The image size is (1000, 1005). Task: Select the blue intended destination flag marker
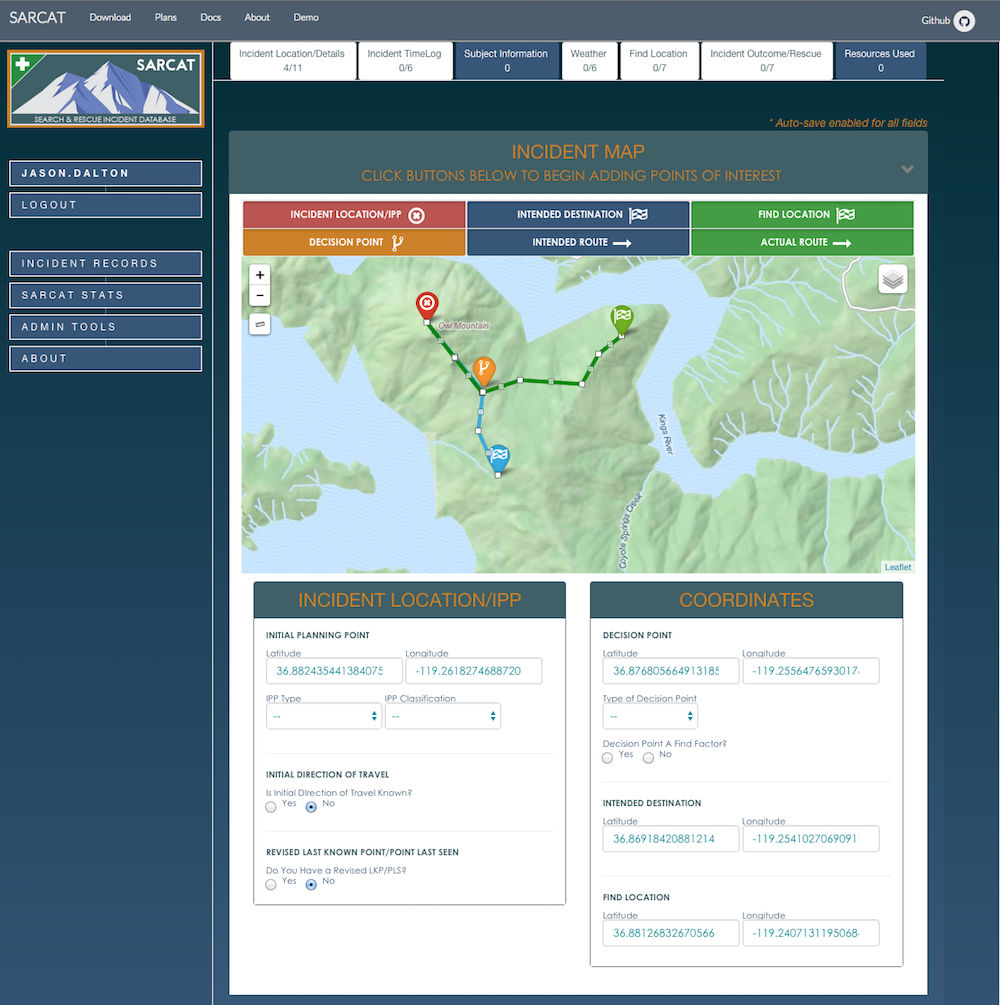tap(499, 459)
